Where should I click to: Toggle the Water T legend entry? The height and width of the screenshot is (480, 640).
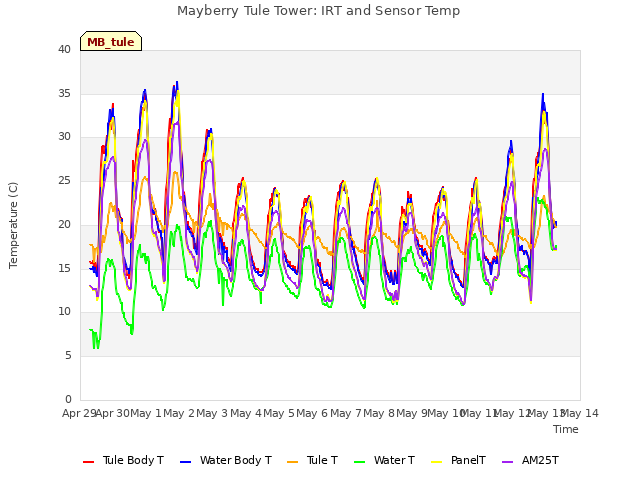coord(384,460)
